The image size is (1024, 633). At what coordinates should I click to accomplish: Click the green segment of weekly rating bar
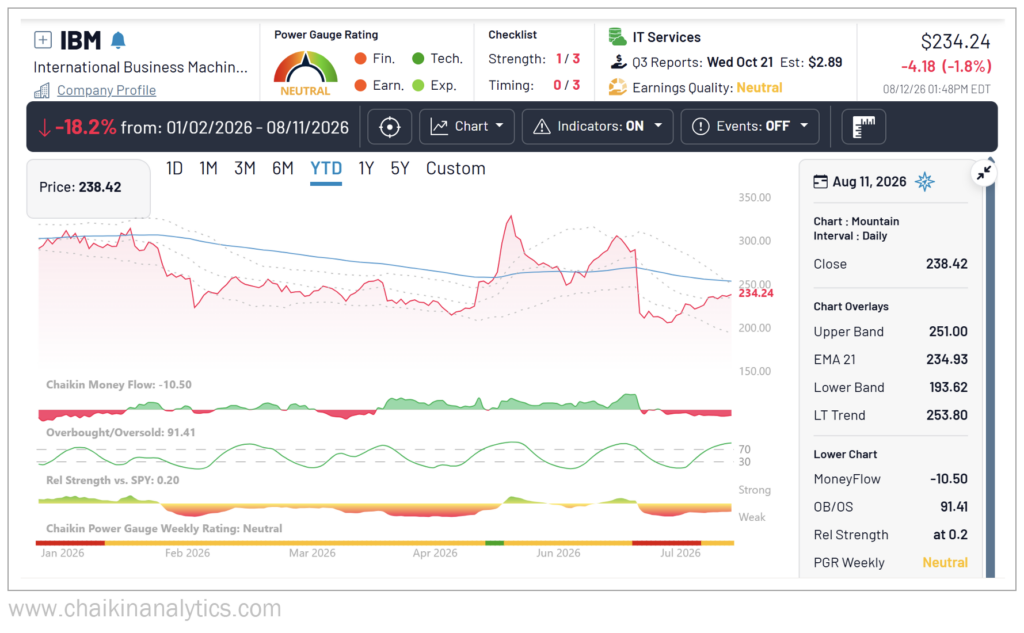494,543
